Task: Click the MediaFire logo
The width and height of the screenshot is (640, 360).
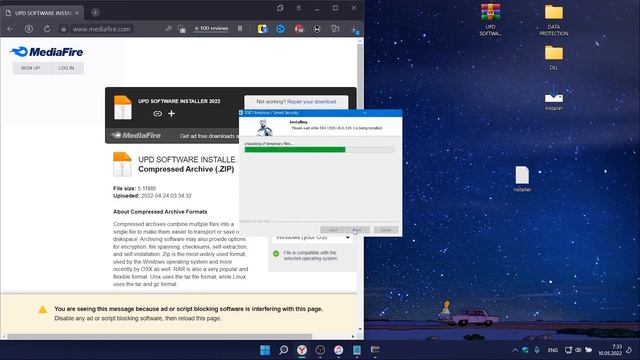Action: point(47,52)
